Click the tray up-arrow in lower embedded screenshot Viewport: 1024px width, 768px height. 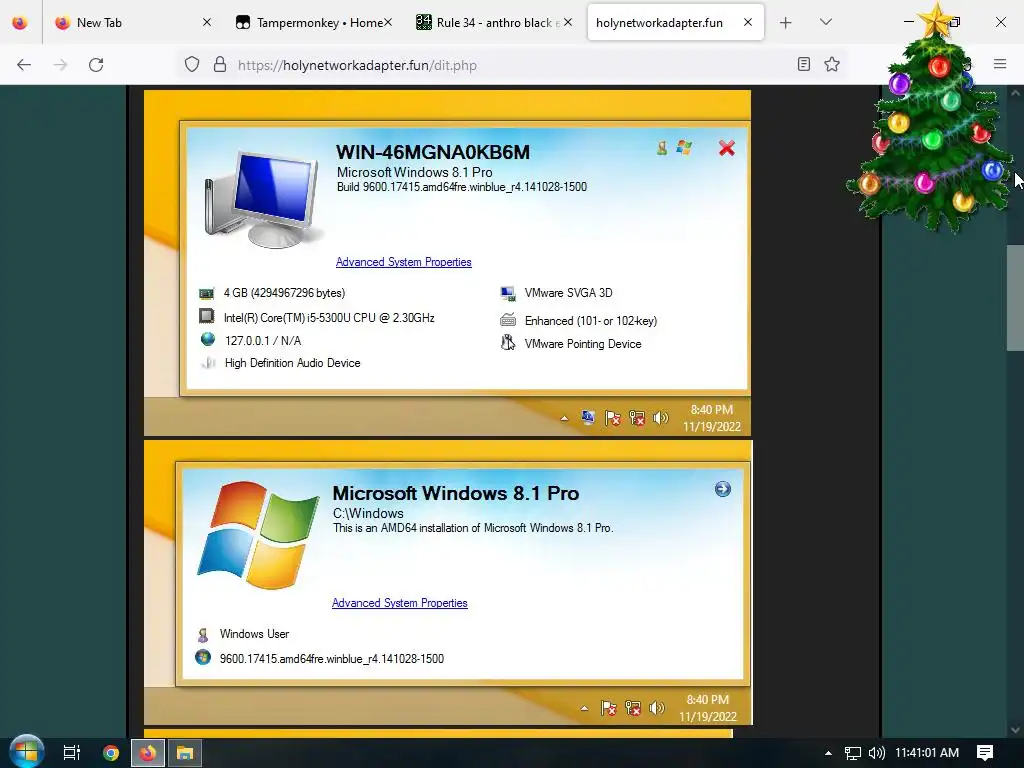[x=584, y=708]
